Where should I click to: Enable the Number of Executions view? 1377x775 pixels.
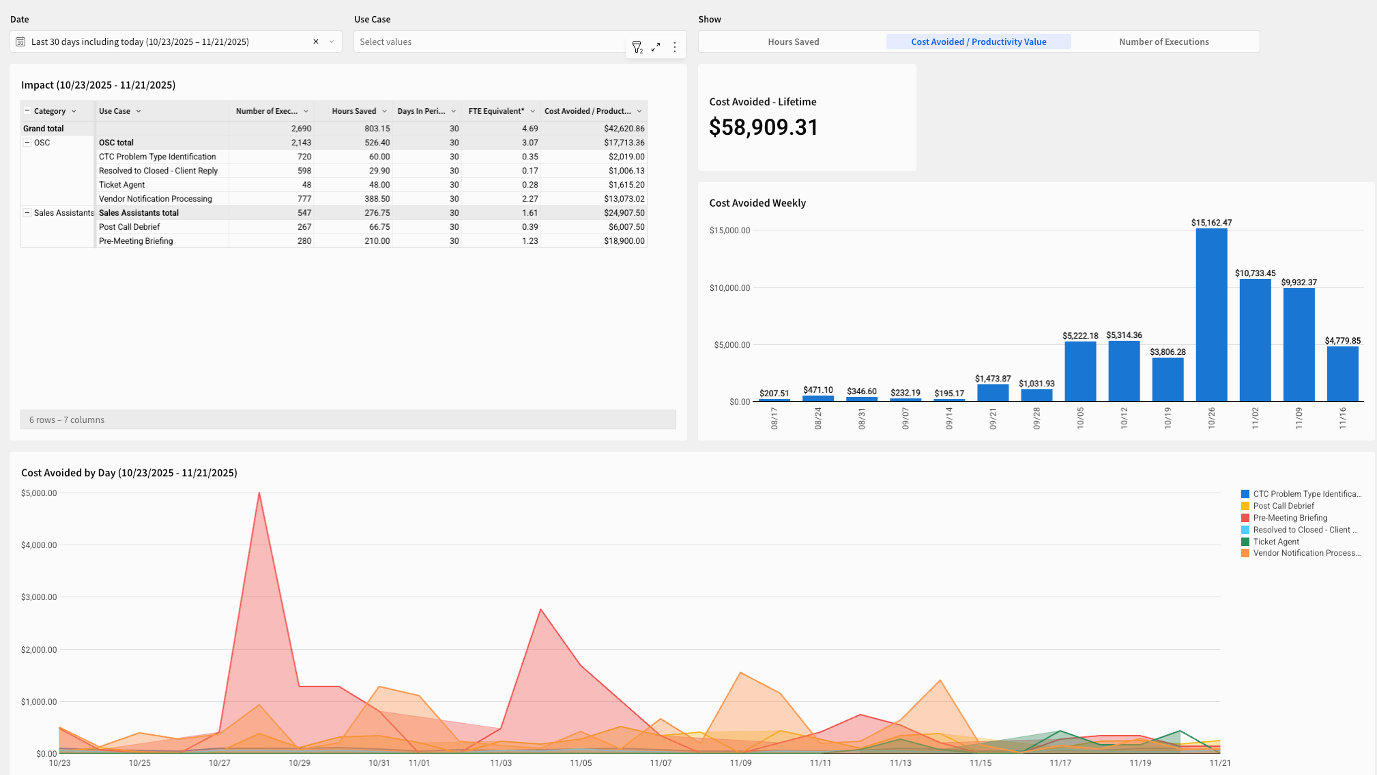pyautogui.click(x=1164, y=41)
